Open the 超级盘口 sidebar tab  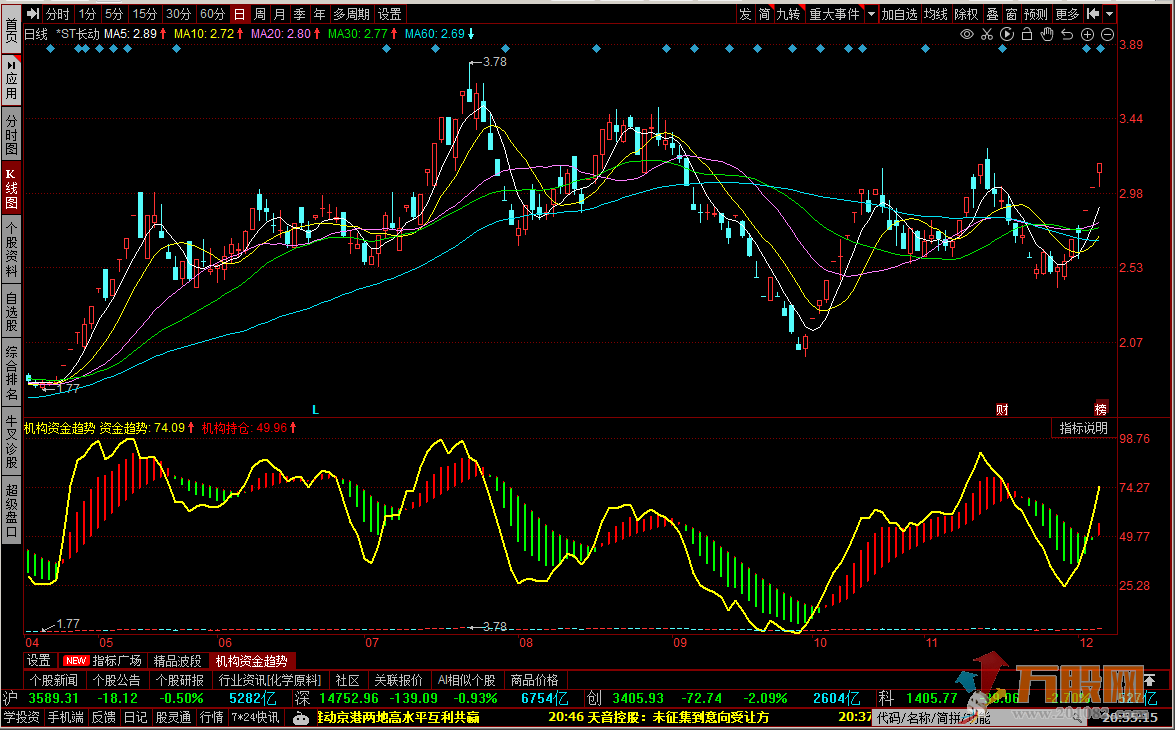click(11, 512)
